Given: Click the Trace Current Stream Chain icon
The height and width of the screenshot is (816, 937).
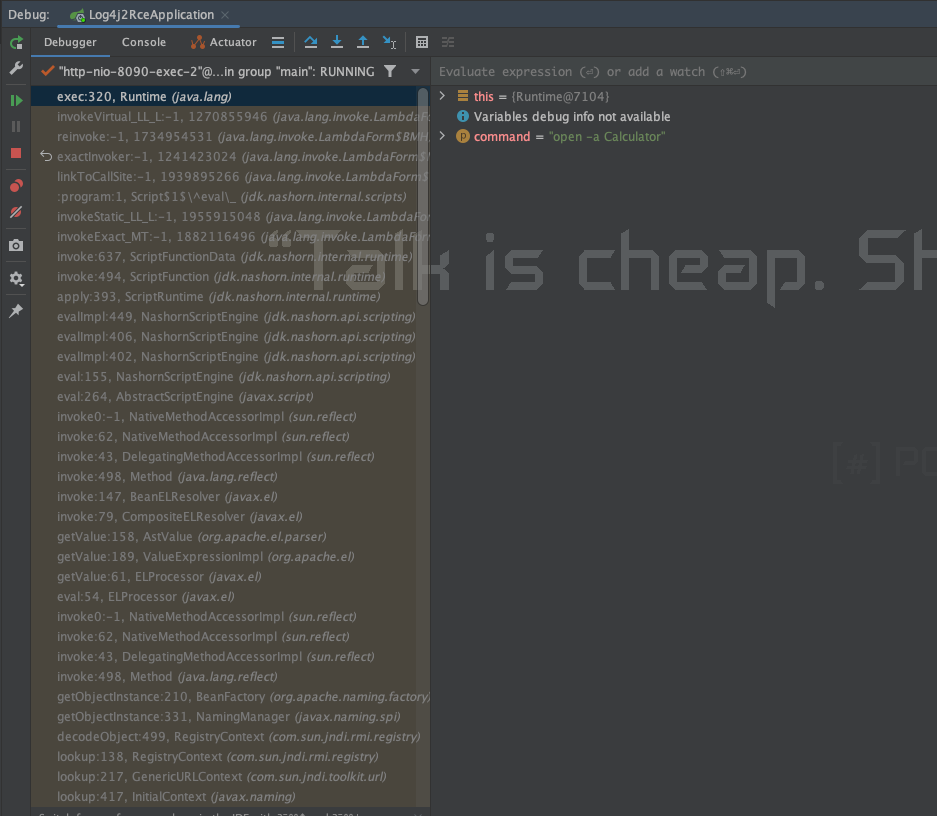Looking at the screenshot, I should (x=448, y=42).
